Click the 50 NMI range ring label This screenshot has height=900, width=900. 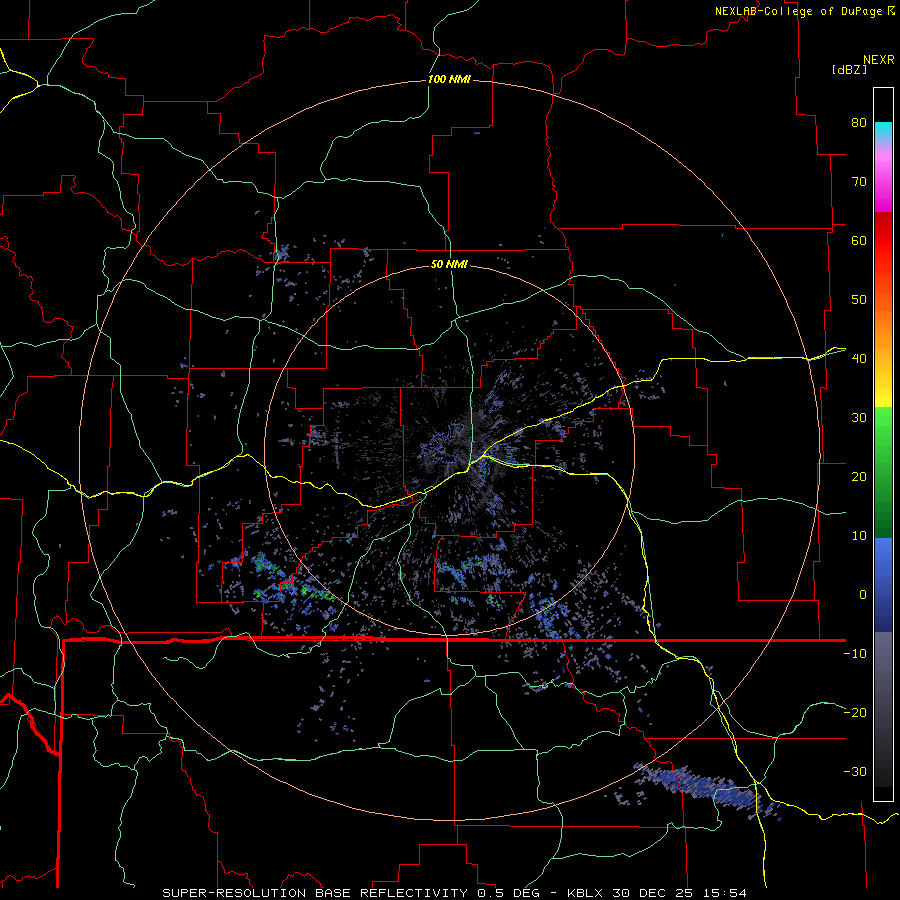(x=449, y=265)
